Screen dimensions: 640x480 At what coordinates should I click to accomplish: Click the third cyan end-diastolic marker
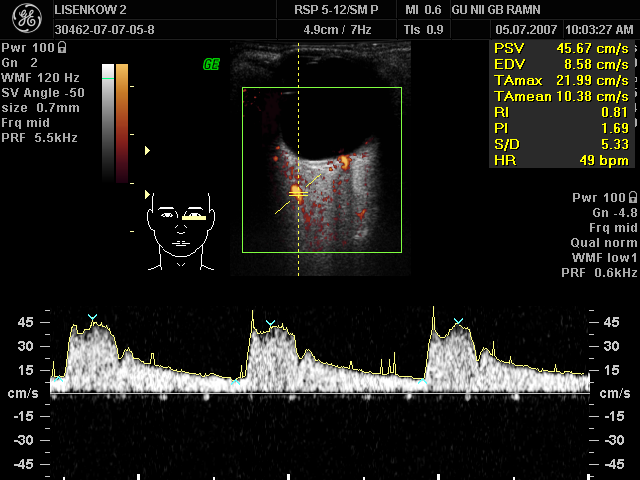pyautogui.click(x=422, y=381)
